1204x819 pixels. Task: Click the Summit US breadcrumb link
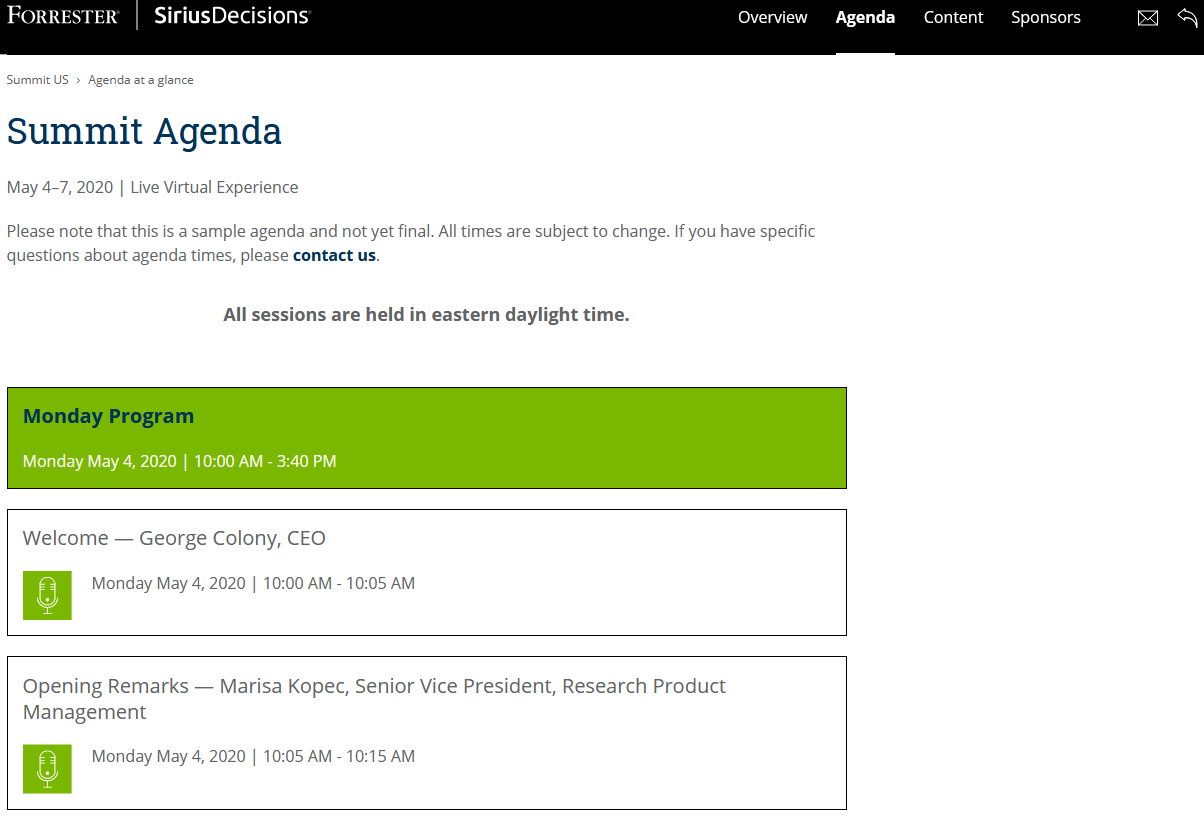click(x=37, y=80)
